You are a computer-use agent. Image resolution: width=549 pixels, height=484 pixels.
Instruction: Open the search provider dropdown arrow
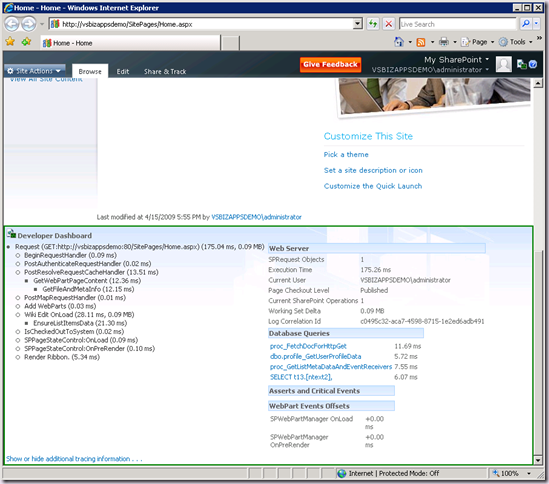[x=536, y=24]
